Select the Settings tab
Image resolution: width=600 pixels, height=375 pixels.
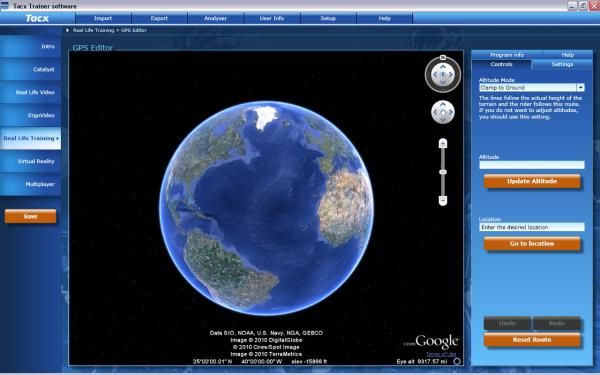pos(562,64)
